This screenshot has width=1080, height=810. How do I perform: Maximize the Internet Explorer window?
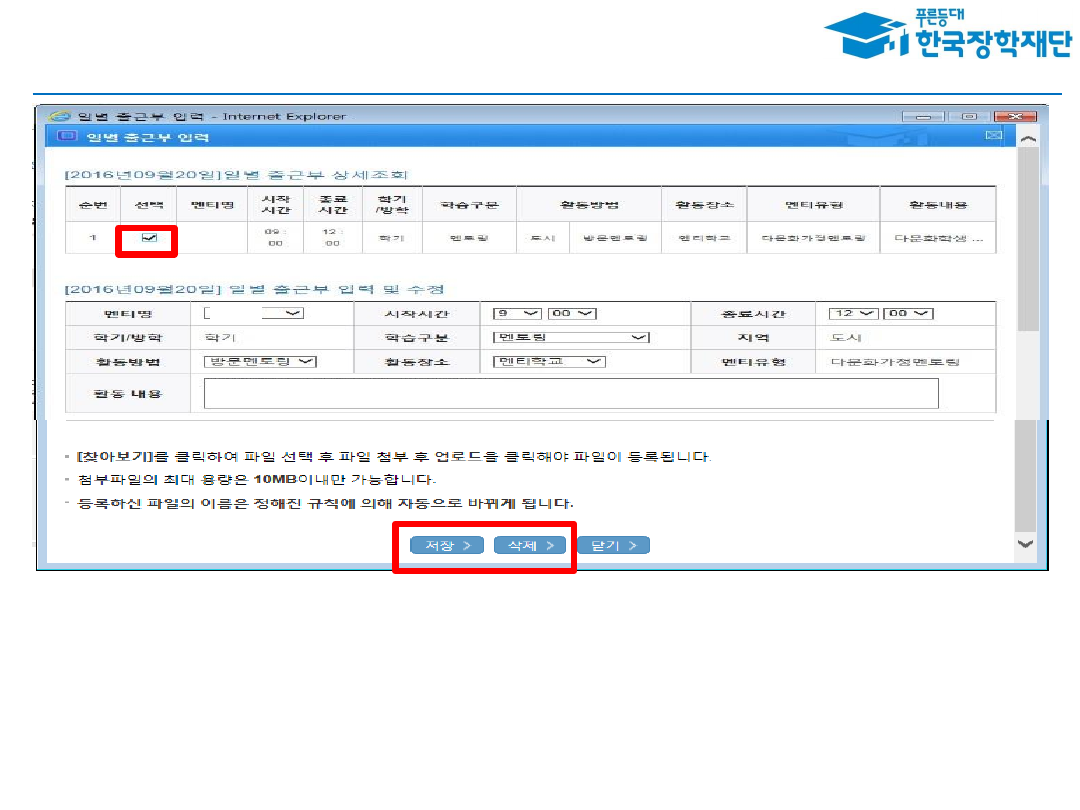[x=968, y=116]
